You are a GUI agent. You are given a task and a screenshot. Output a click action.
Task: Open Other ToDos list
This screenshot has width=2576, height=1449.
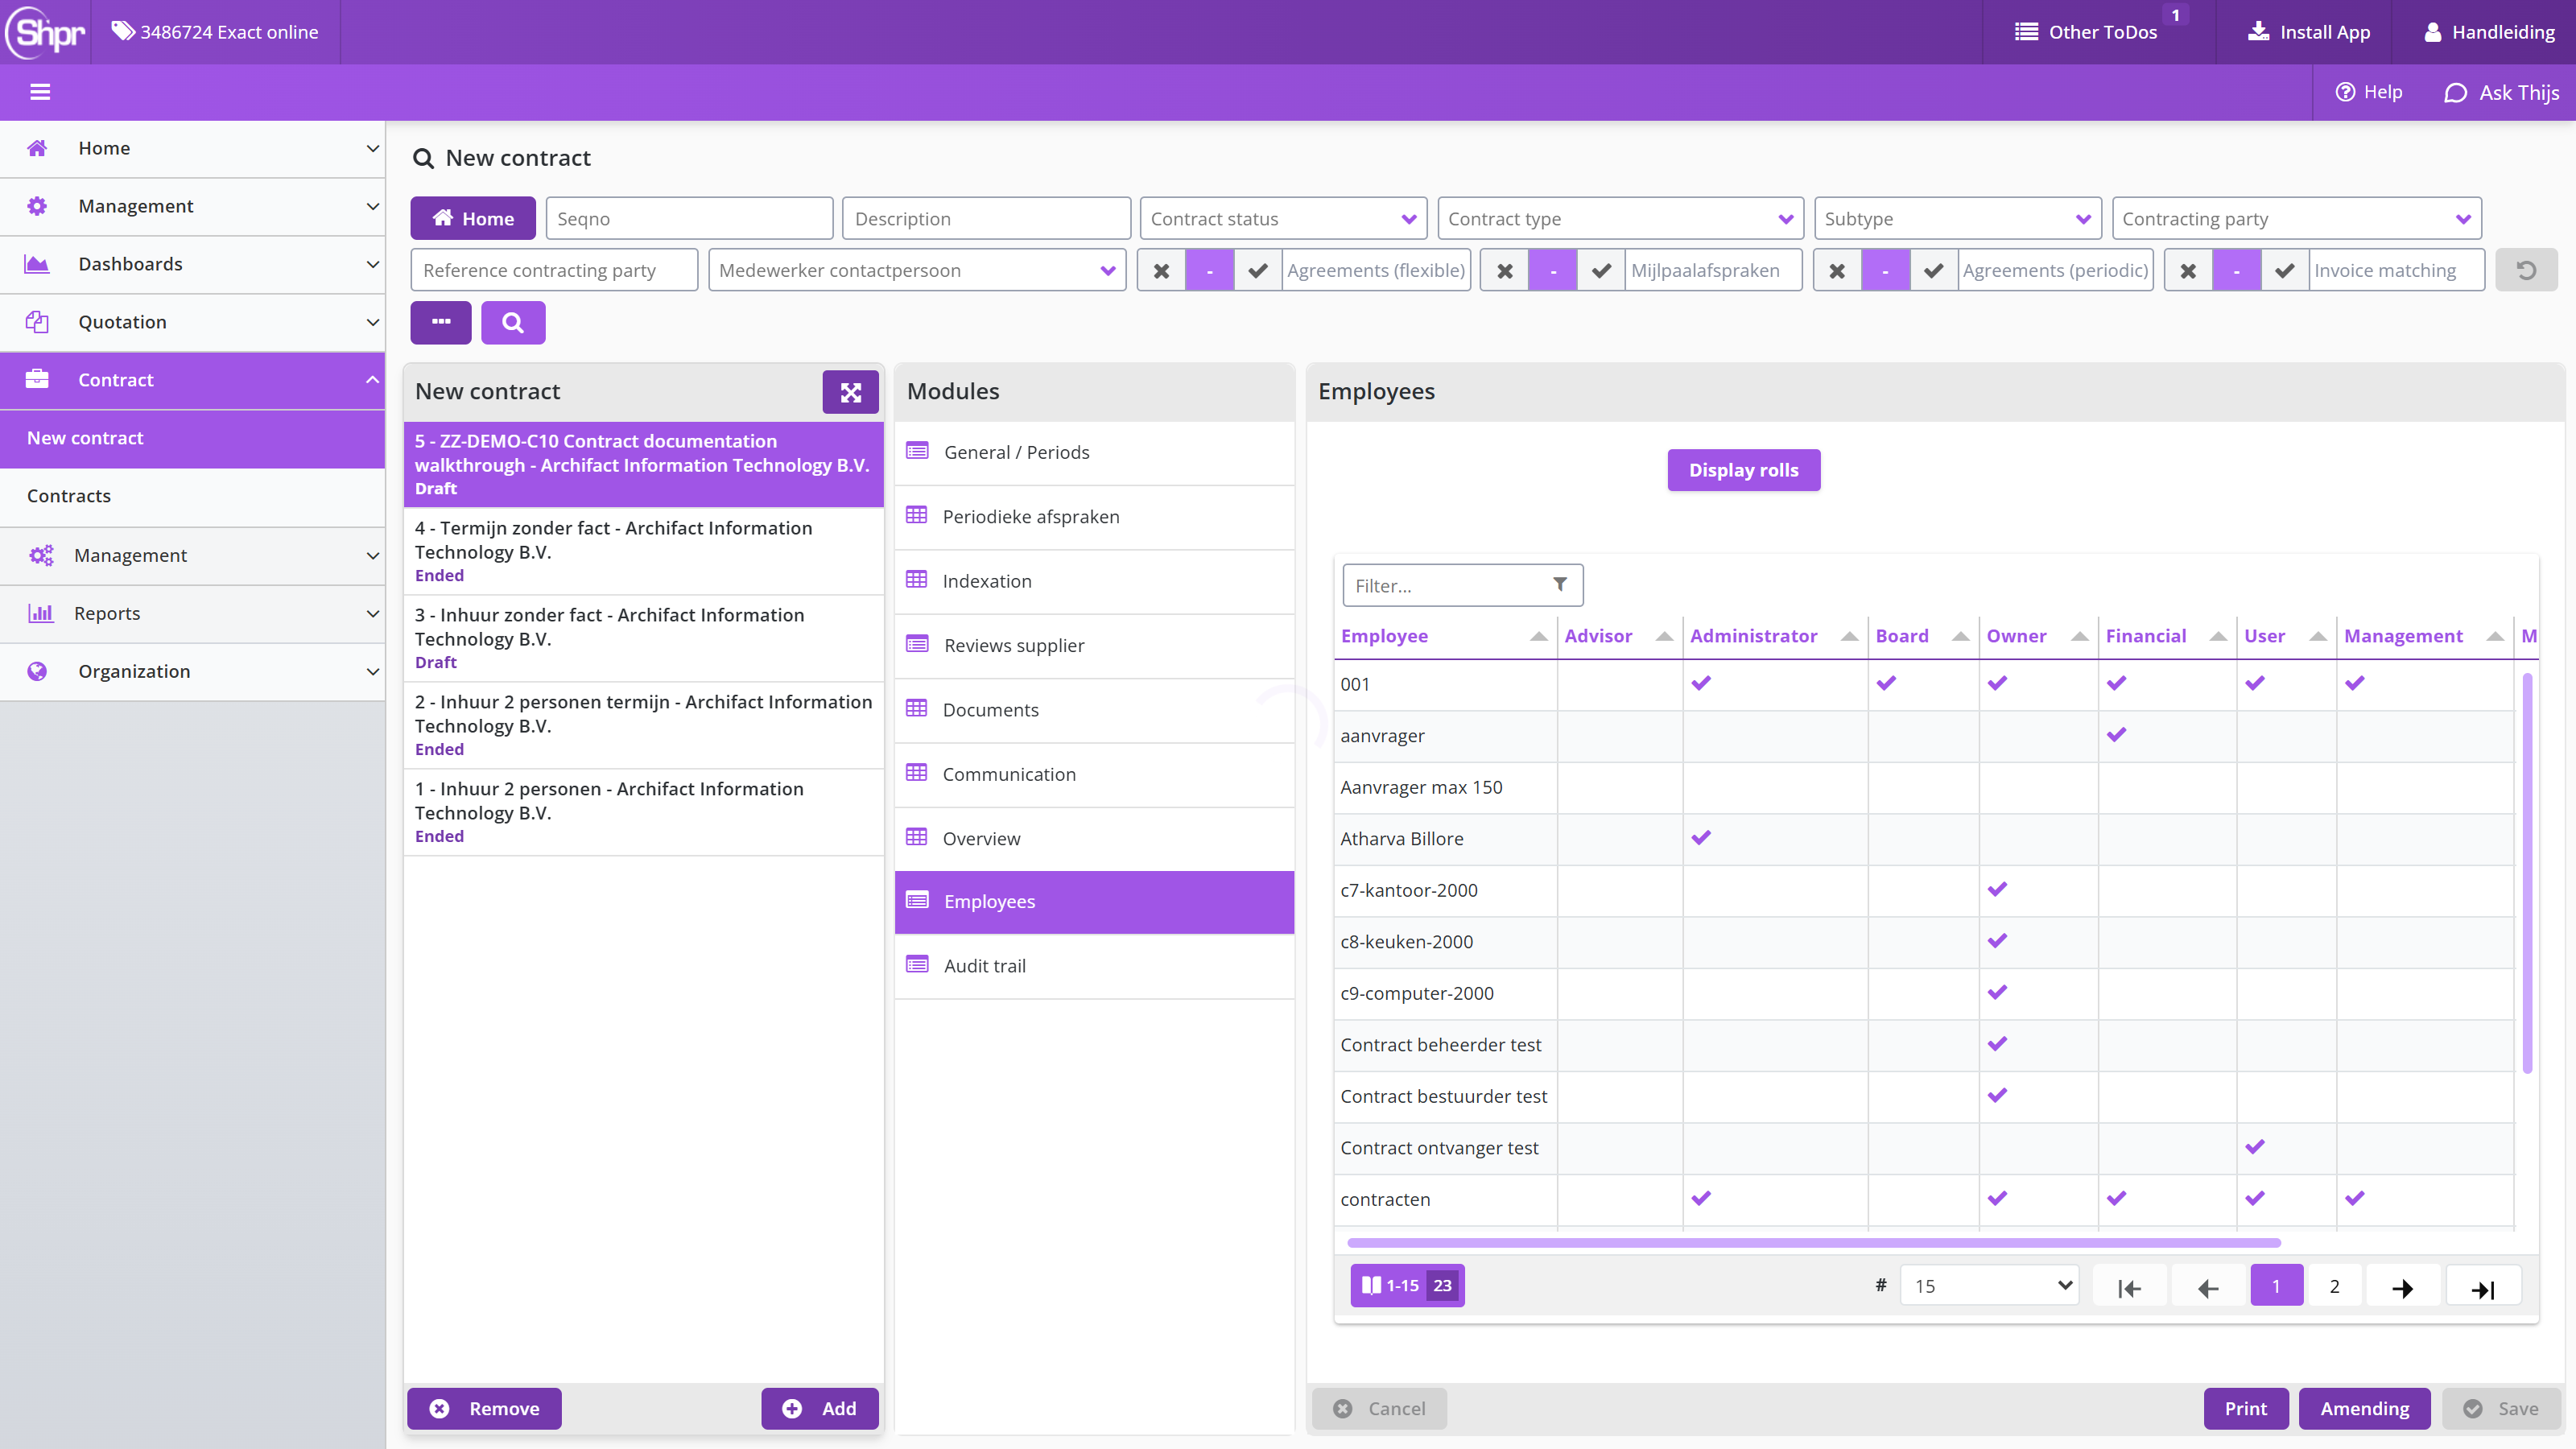(2086, 32)
